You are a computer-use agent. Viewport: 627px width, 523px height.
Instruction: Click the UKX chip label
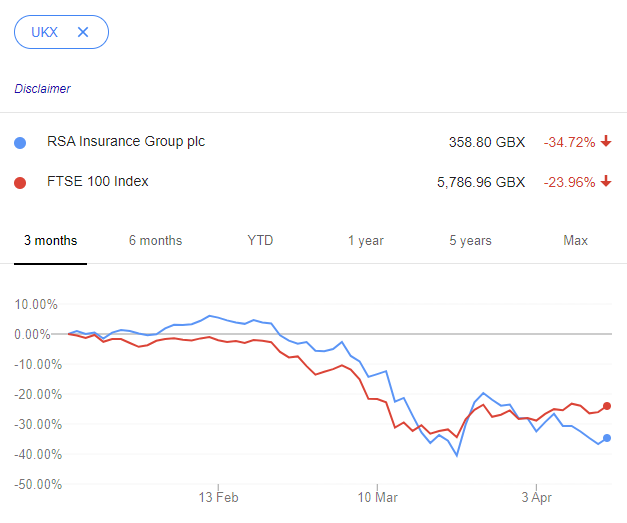coord(44,32)
